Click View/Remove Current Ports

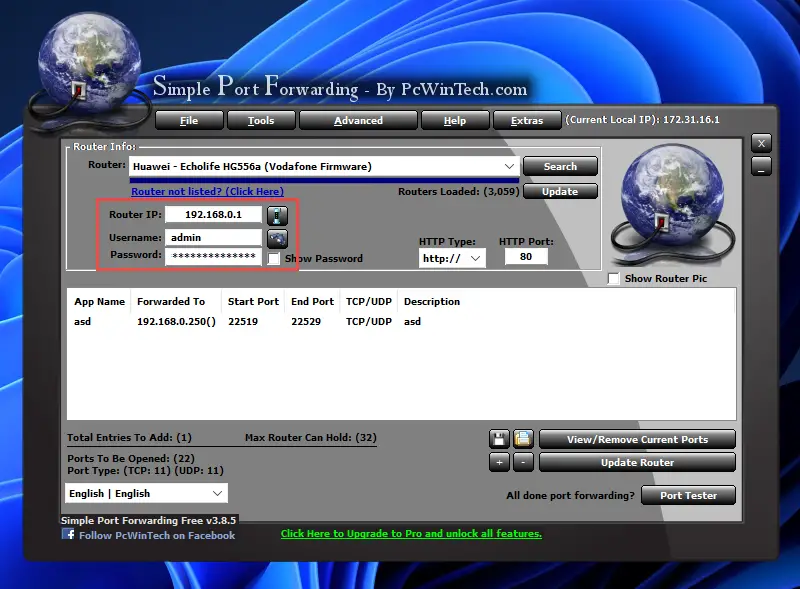pos(637,439)
